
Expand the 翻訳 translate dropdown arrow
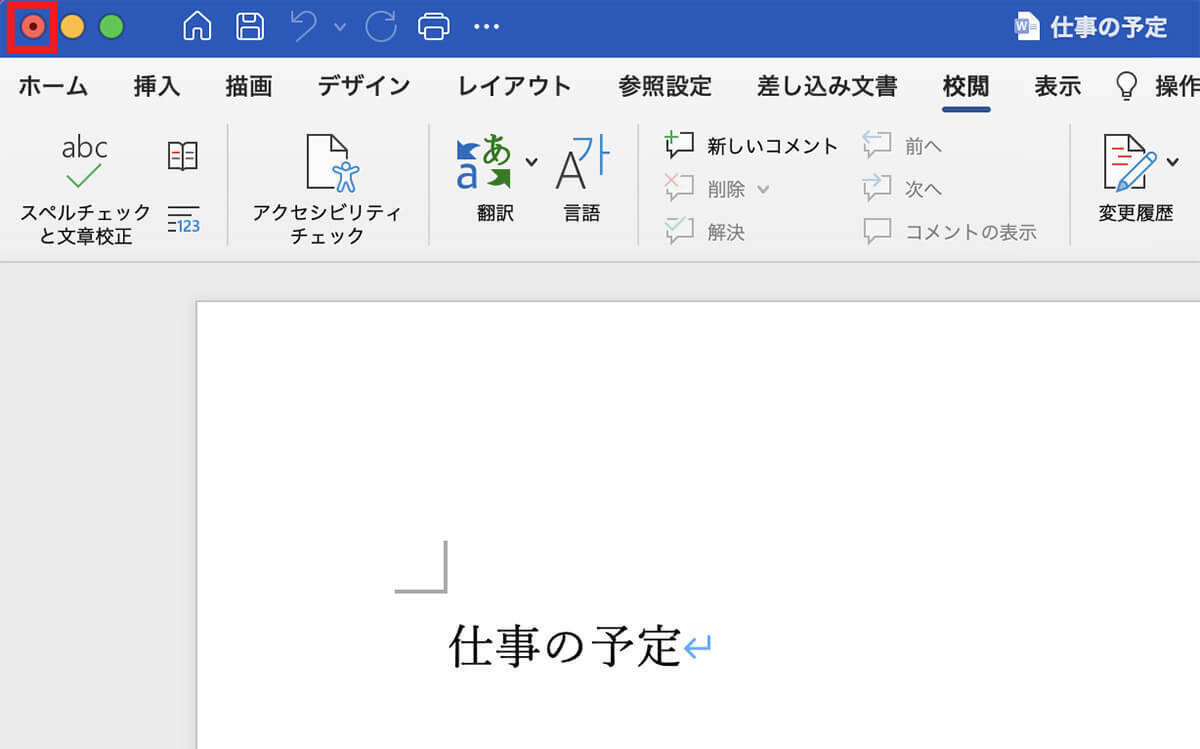(x=531, y=162)
